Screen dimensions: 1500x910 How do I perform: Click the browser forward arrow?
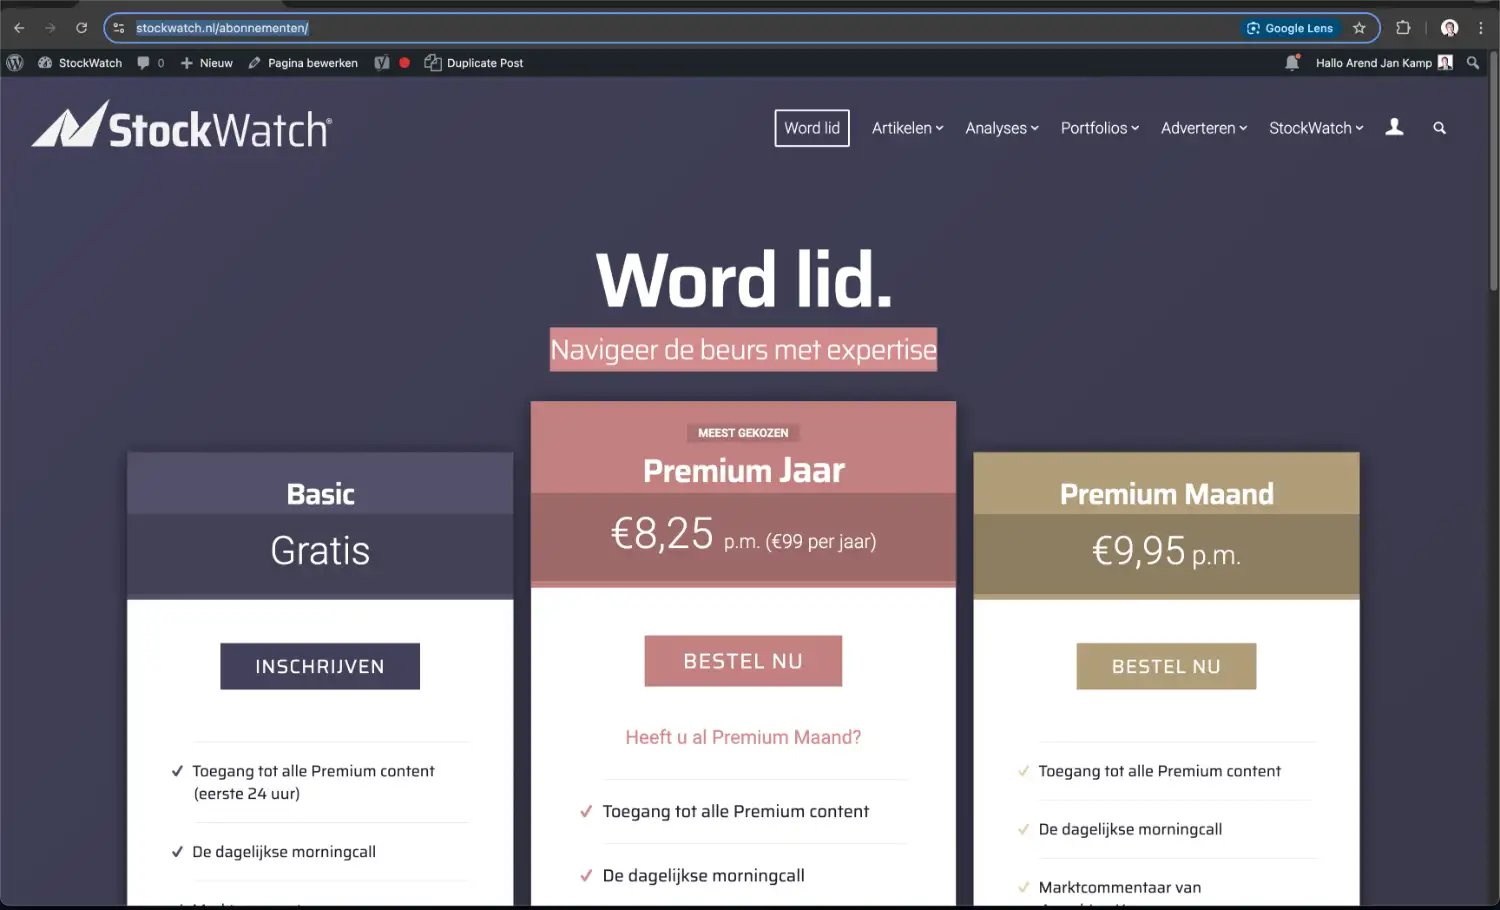point(50,28)
